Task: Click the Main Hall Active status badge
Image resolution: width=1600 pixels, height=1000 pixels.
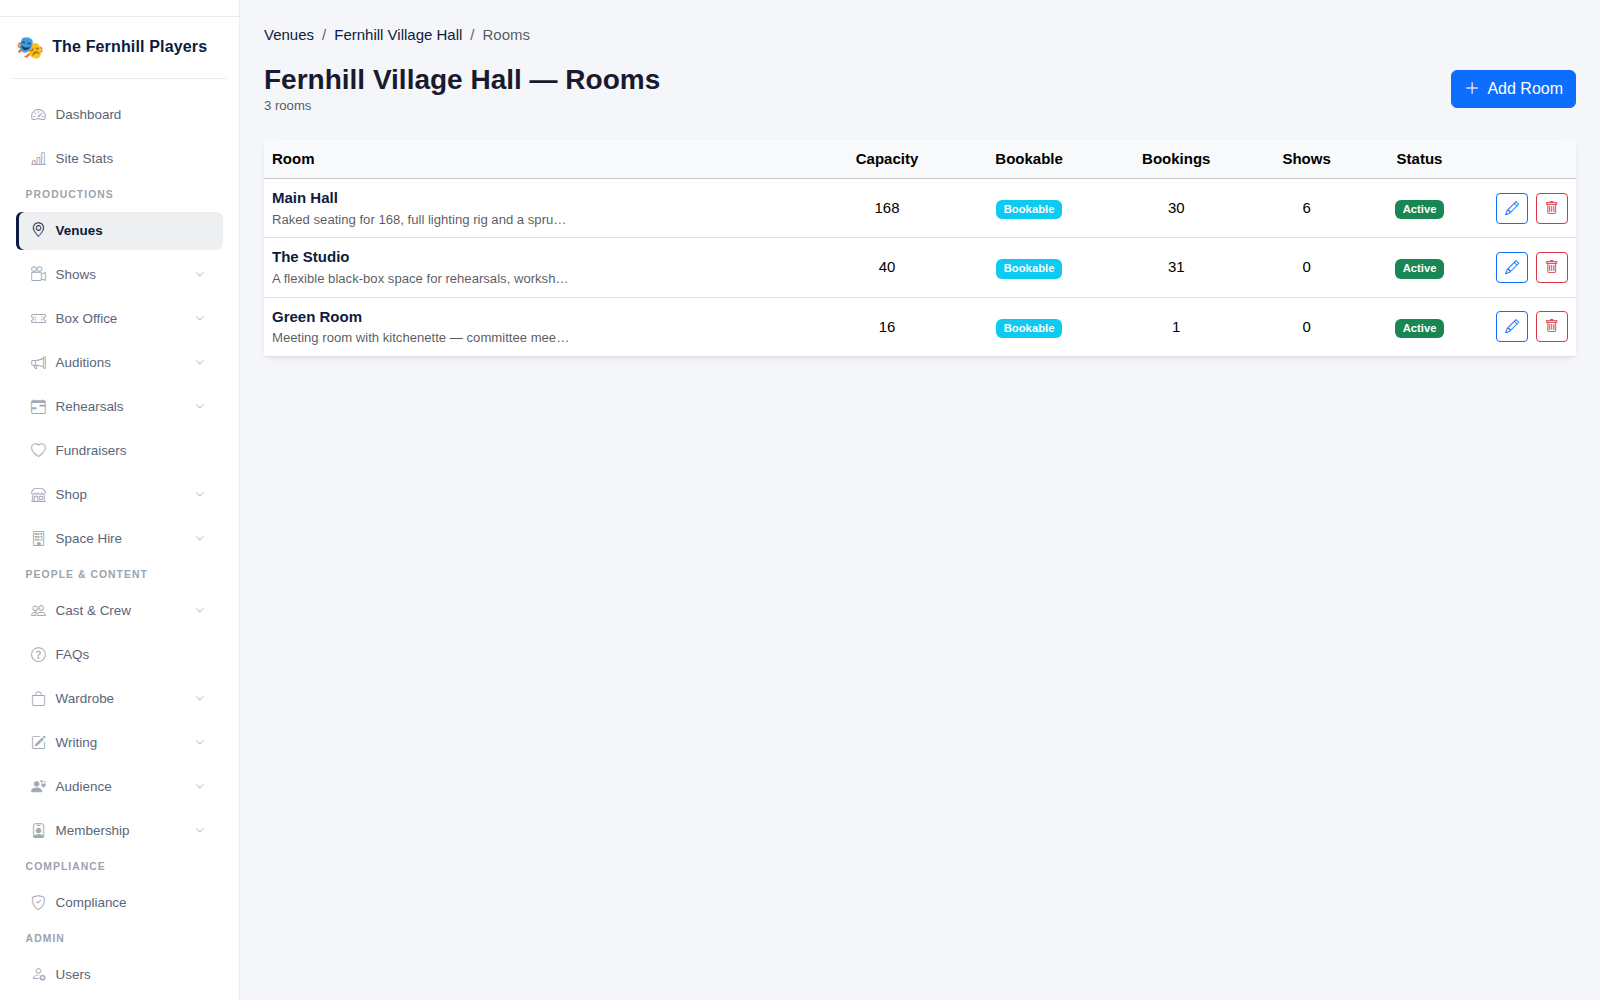Action: click(1419, 209)
